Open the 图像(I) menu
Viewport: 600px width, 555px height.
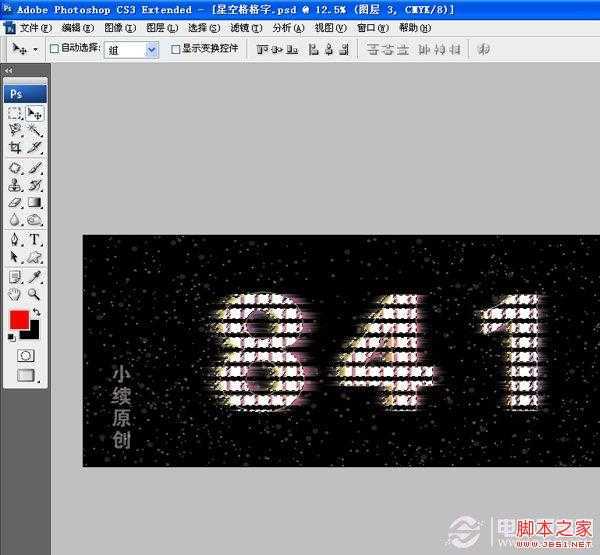click(x=120, y=28)
